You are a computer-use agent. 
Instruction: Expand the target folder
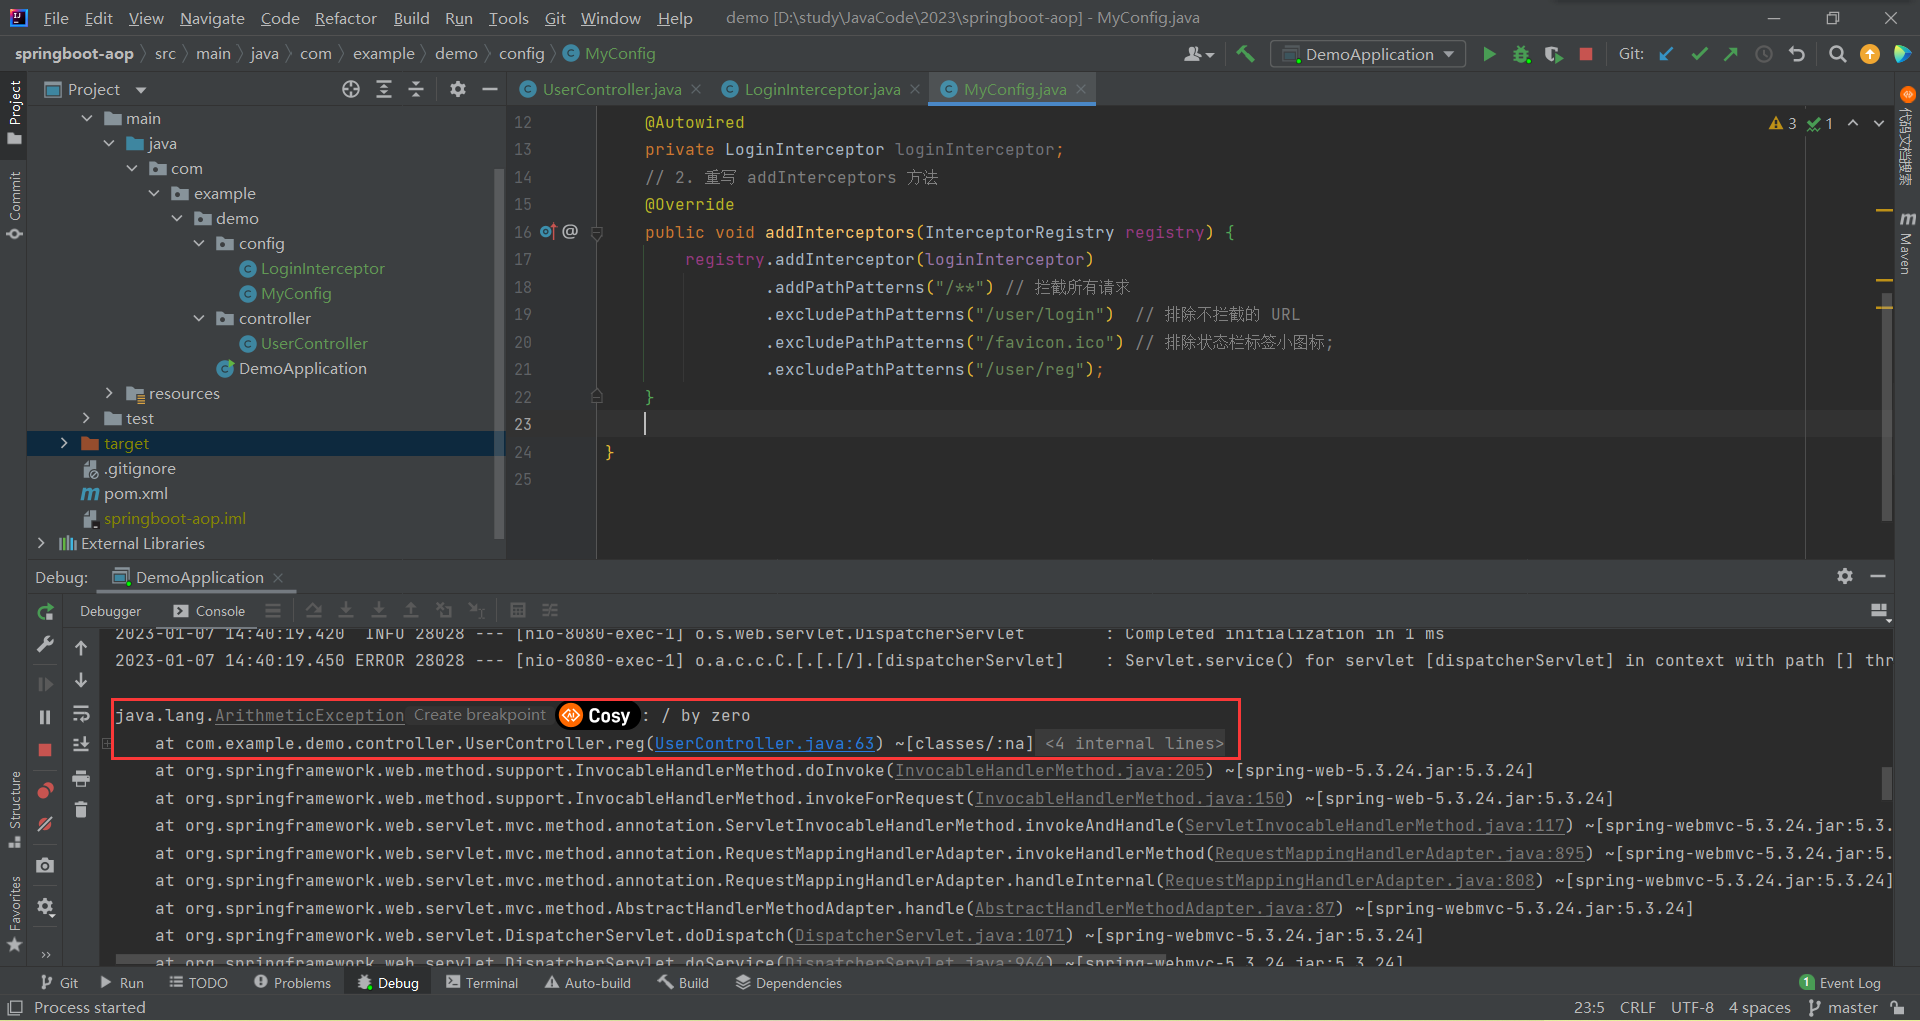click(64, 443)
